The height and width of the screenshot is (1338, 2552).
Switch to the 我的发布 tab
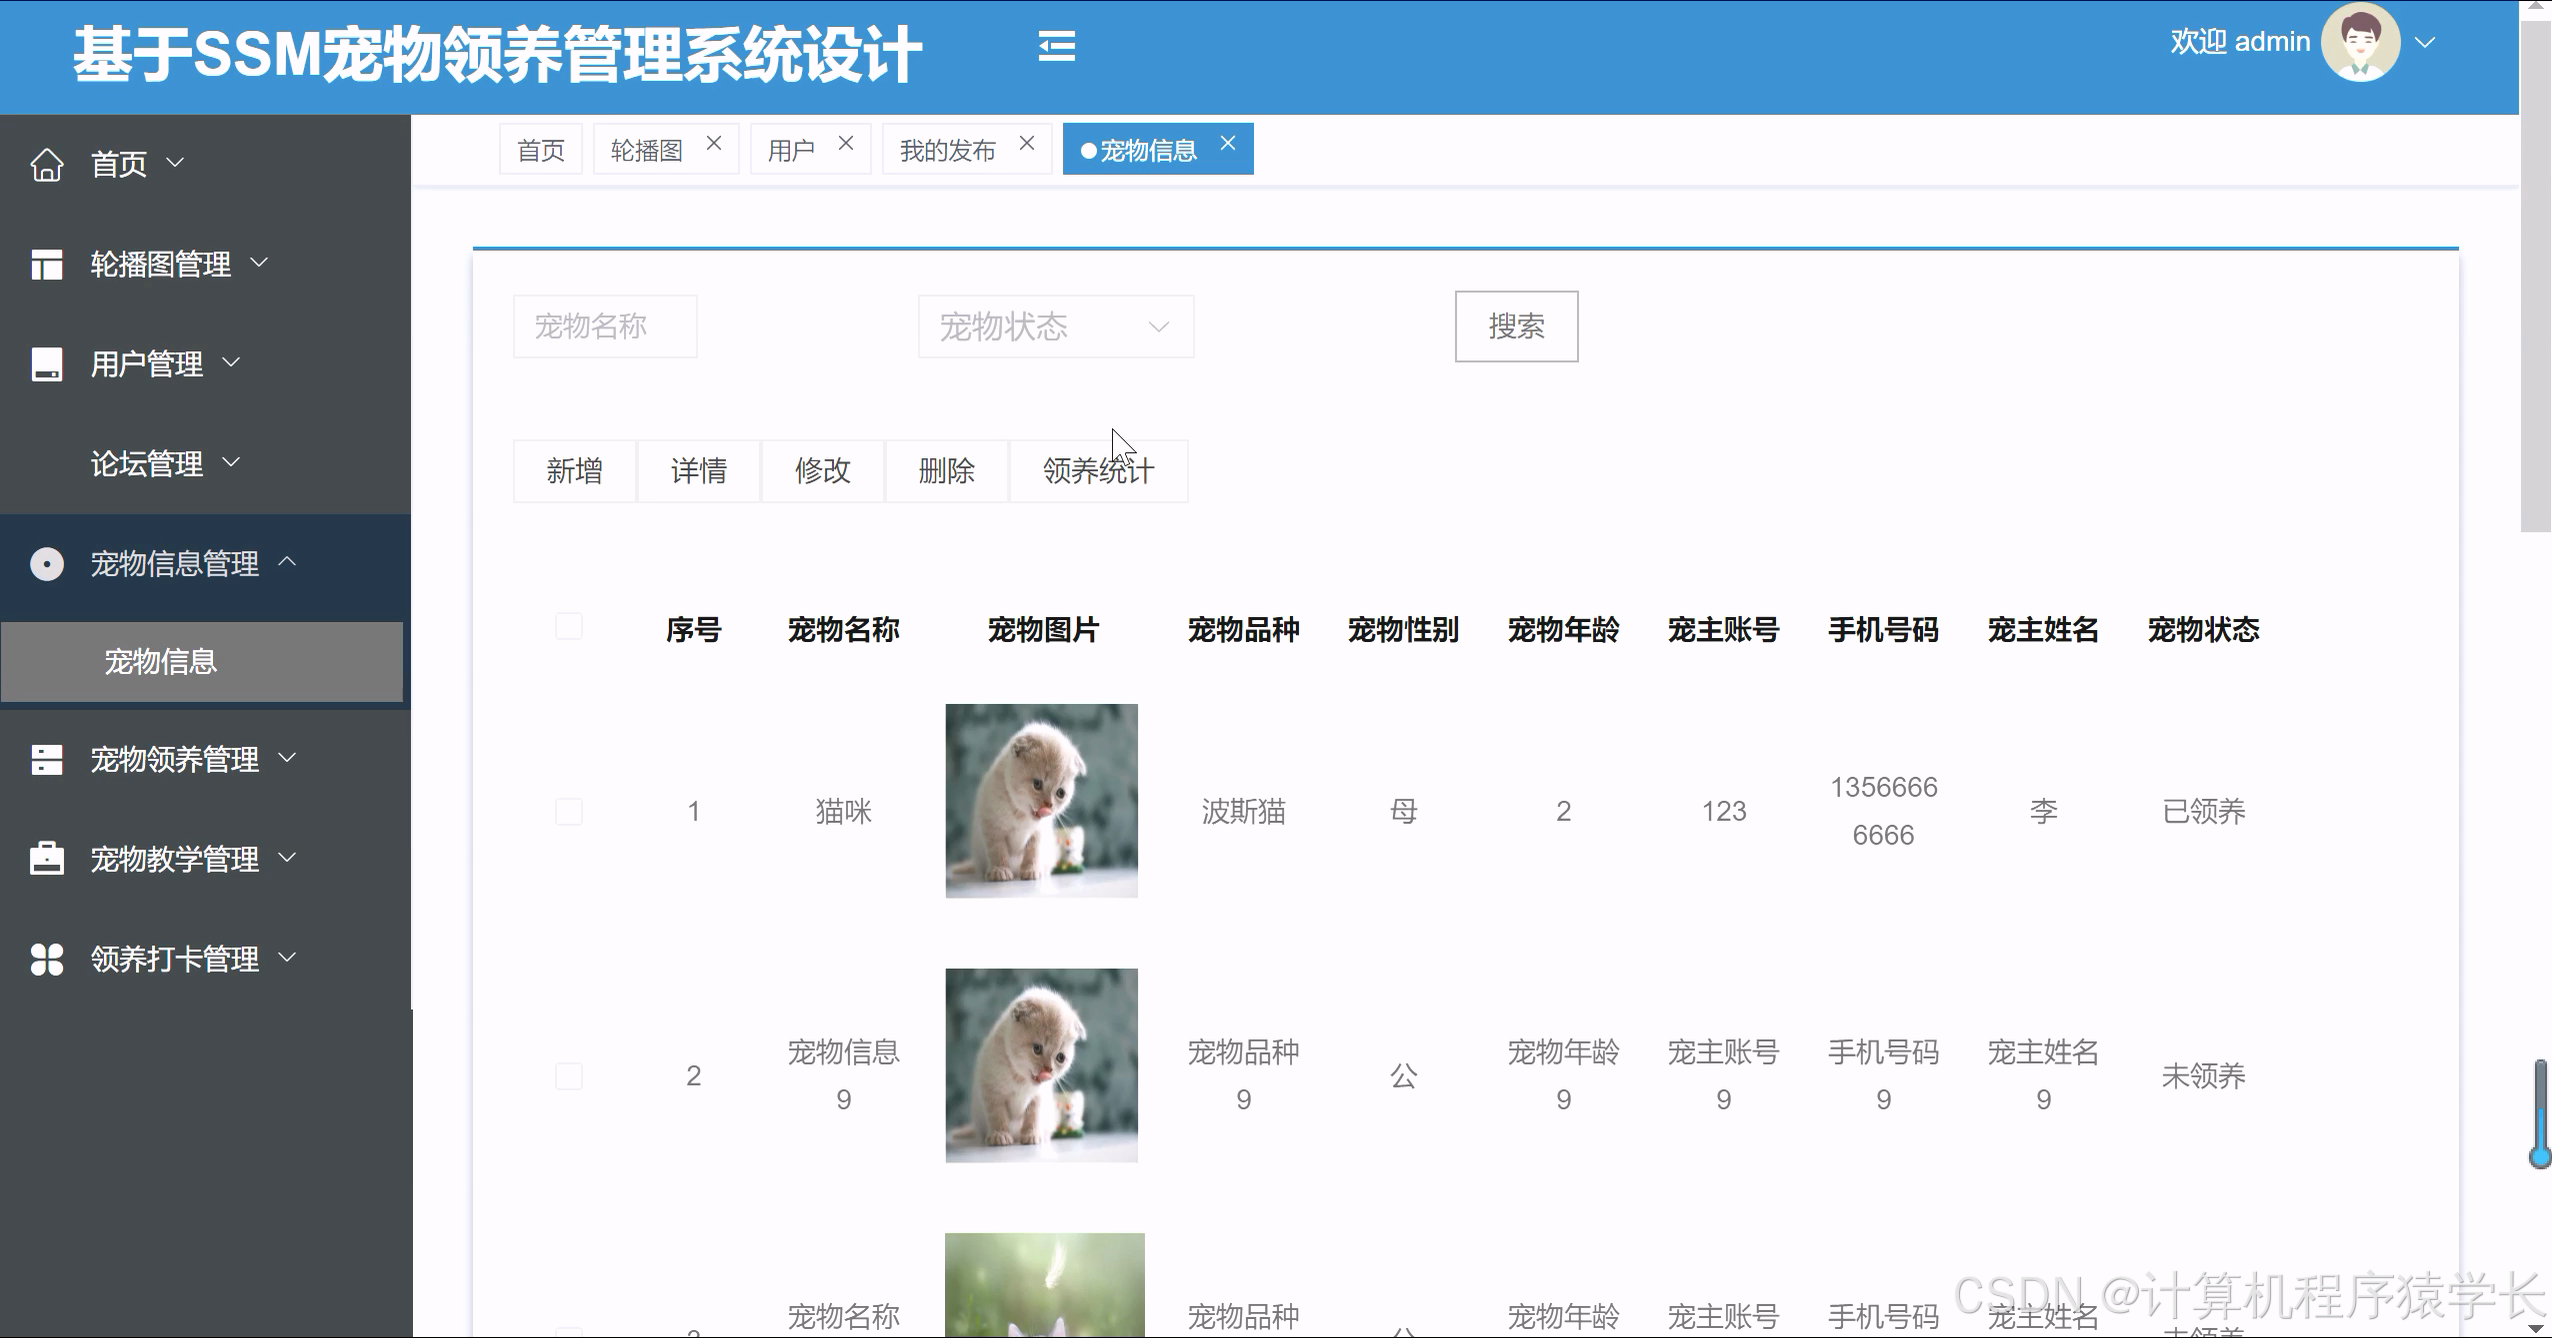[x=948, y=148]
